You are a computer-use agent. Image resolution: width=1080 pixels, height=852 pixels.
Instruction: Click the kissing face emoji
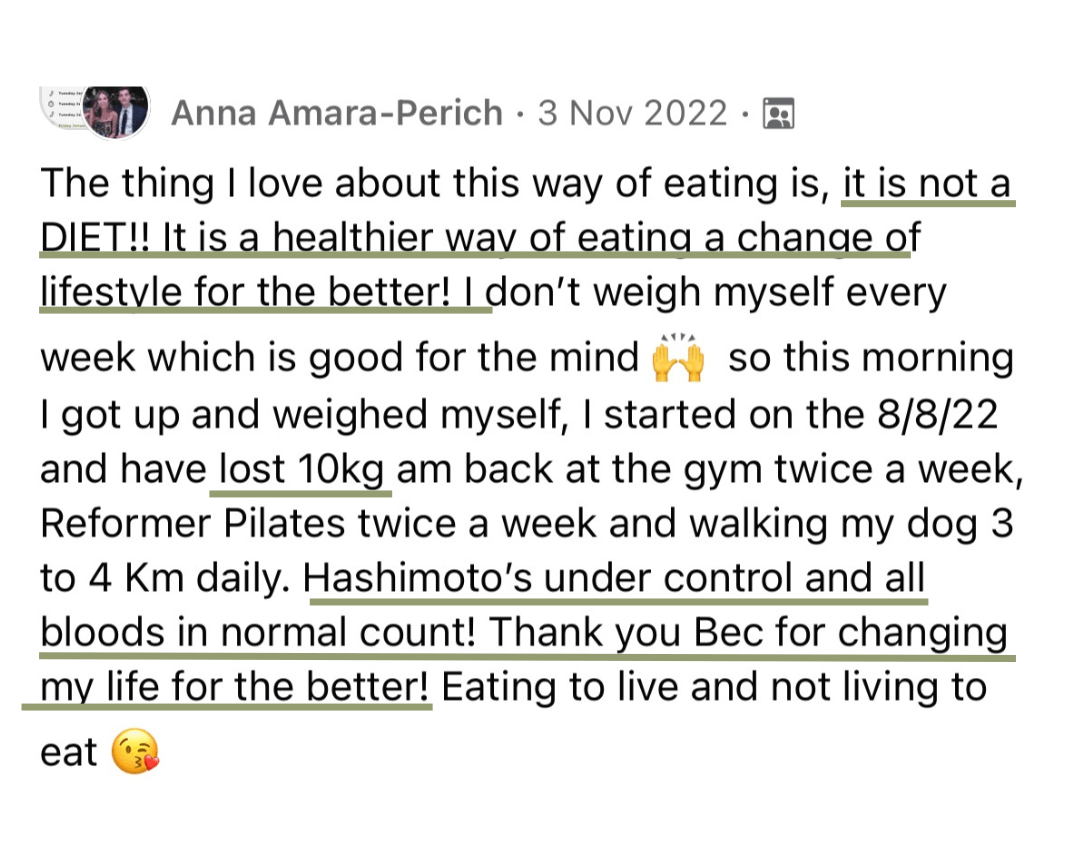click(x=135, y=753)
